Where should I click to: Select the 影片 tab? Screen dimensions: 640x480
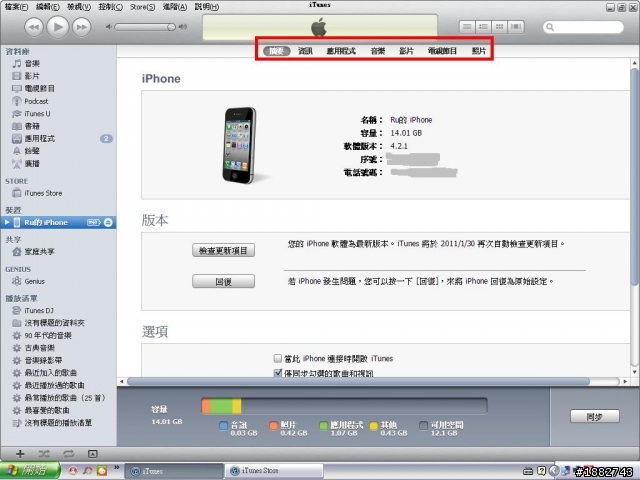point(406,51)
